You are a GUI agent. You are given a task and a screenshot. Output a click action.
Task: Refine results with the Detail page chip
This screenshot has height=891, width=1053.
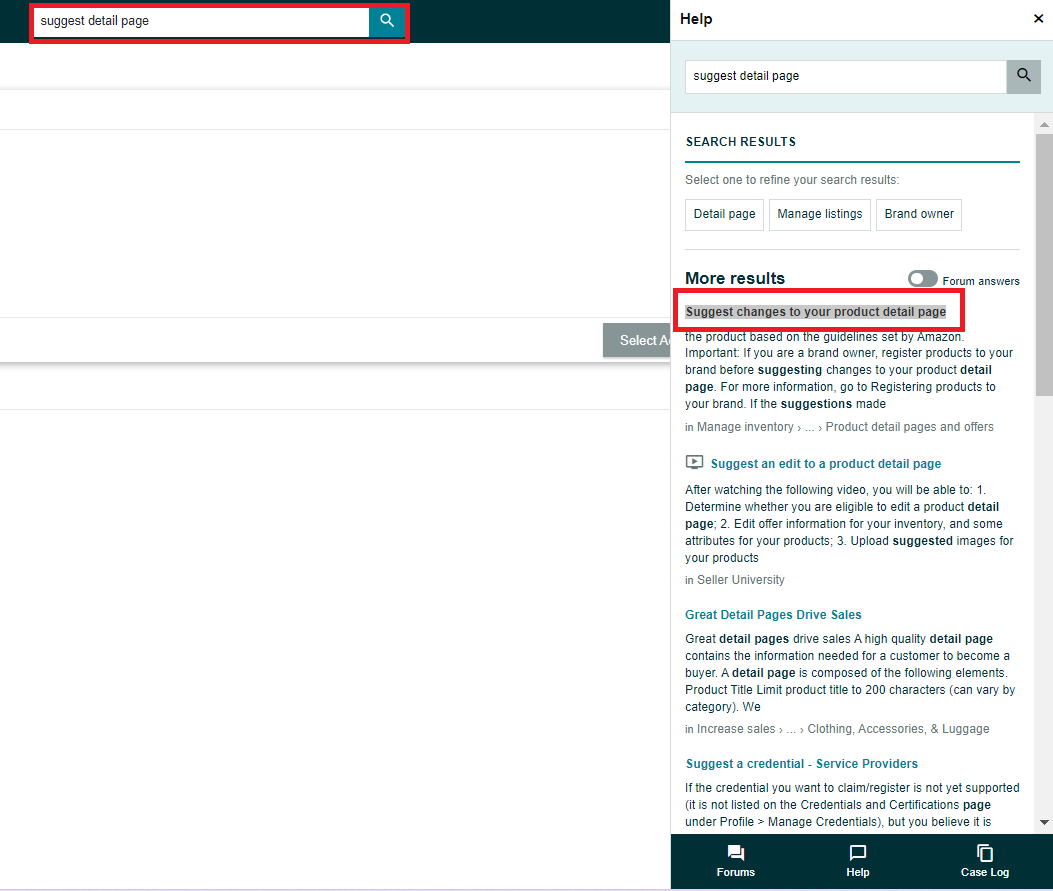click(x=724, y=214)
